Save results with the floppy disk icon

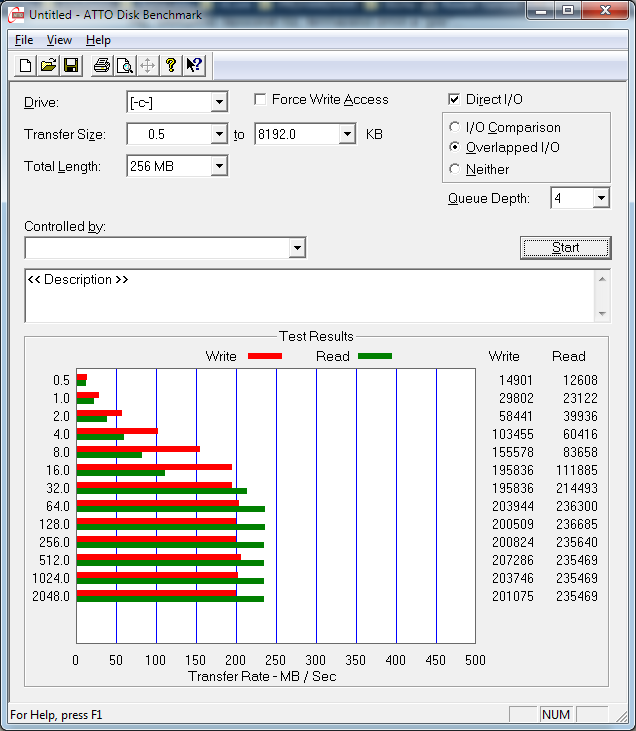click(71, 65)
